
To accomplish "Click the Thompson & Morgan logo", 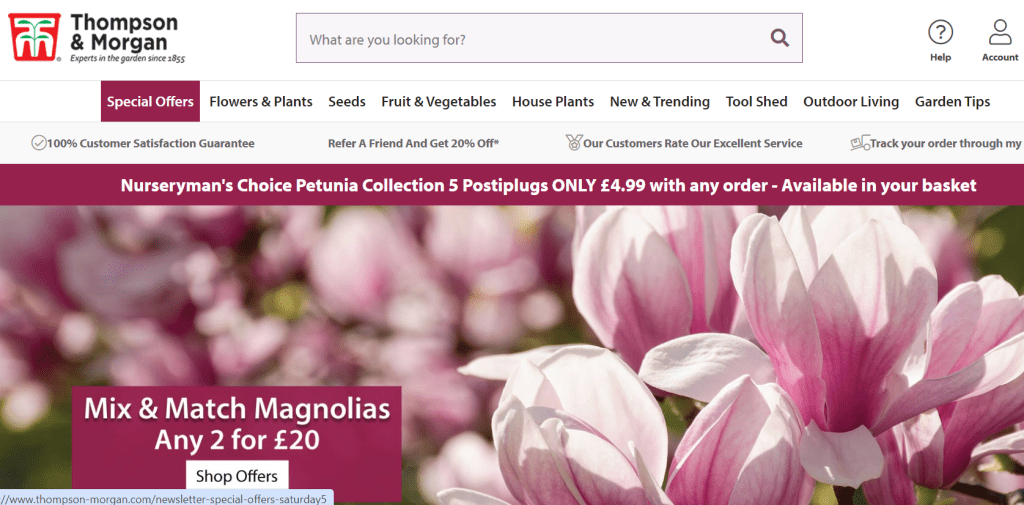I will (x=97, y=38).
